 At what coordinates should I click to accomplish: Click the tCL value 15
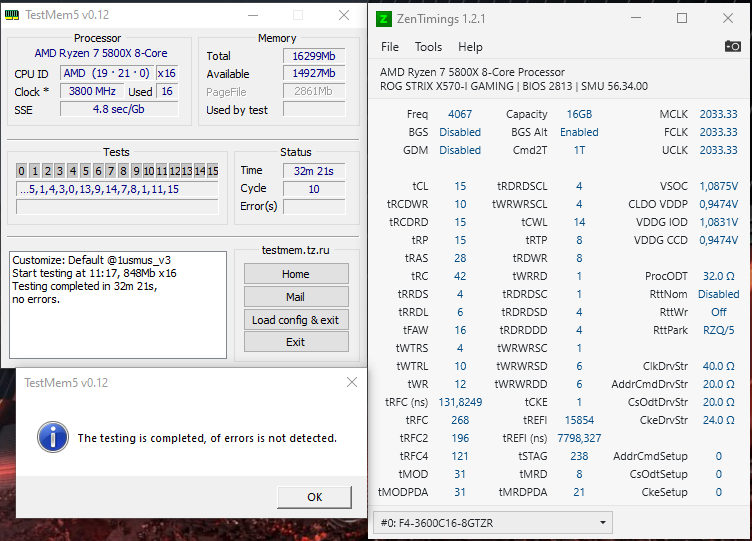460,186
